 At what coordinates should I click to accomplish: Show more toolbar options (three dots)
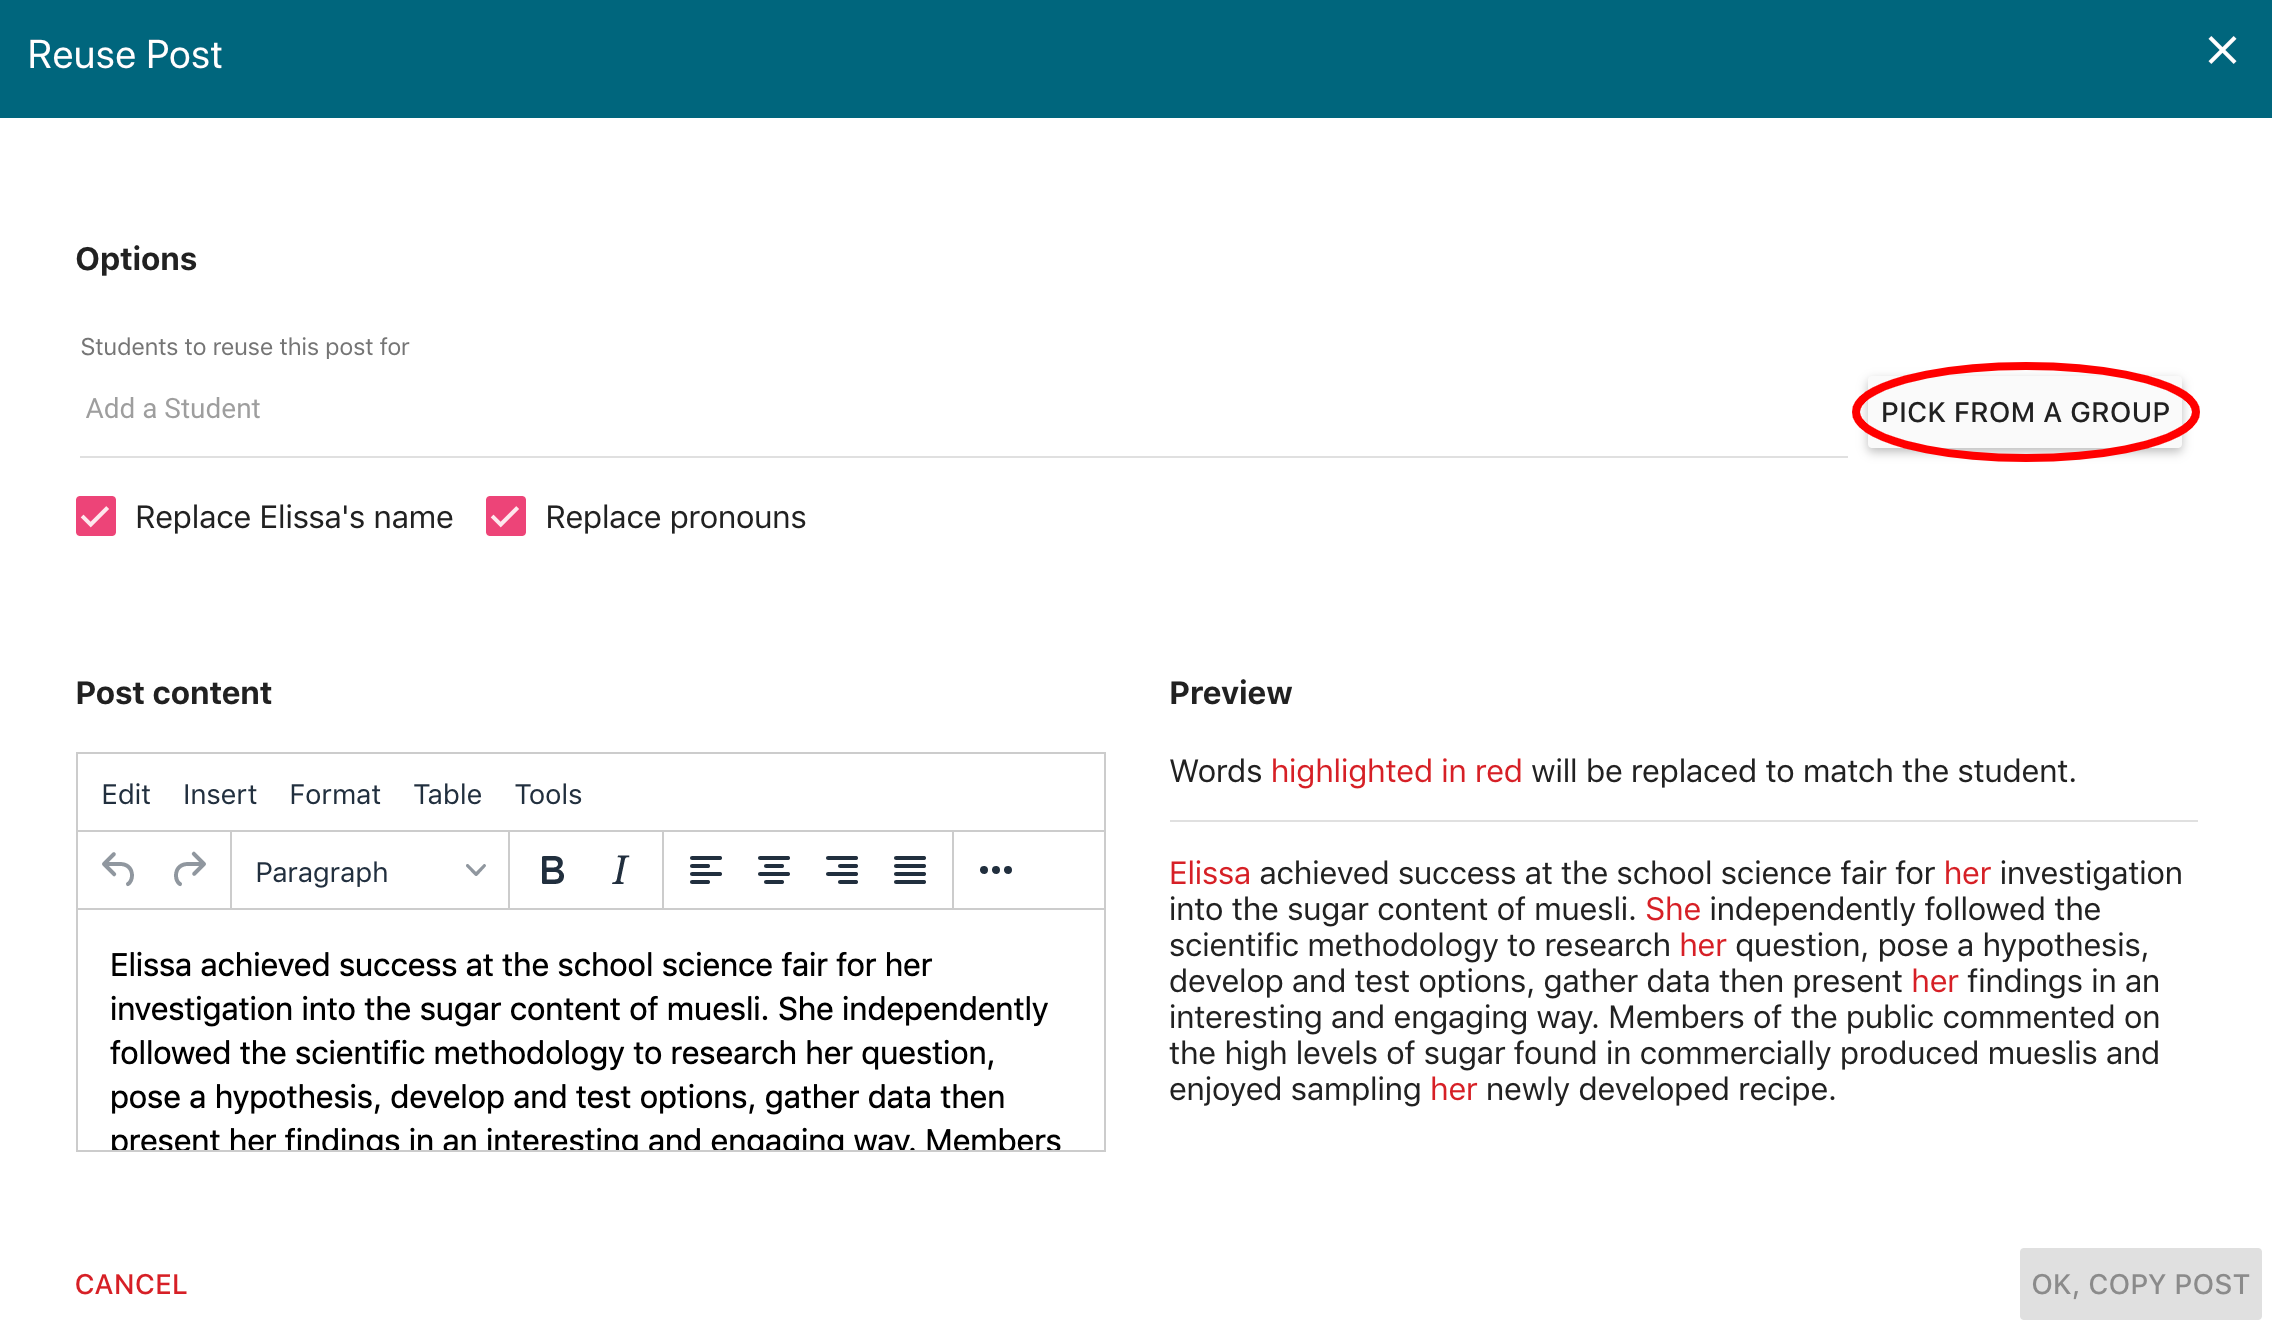pyautogui.click(x=995, y=870)
